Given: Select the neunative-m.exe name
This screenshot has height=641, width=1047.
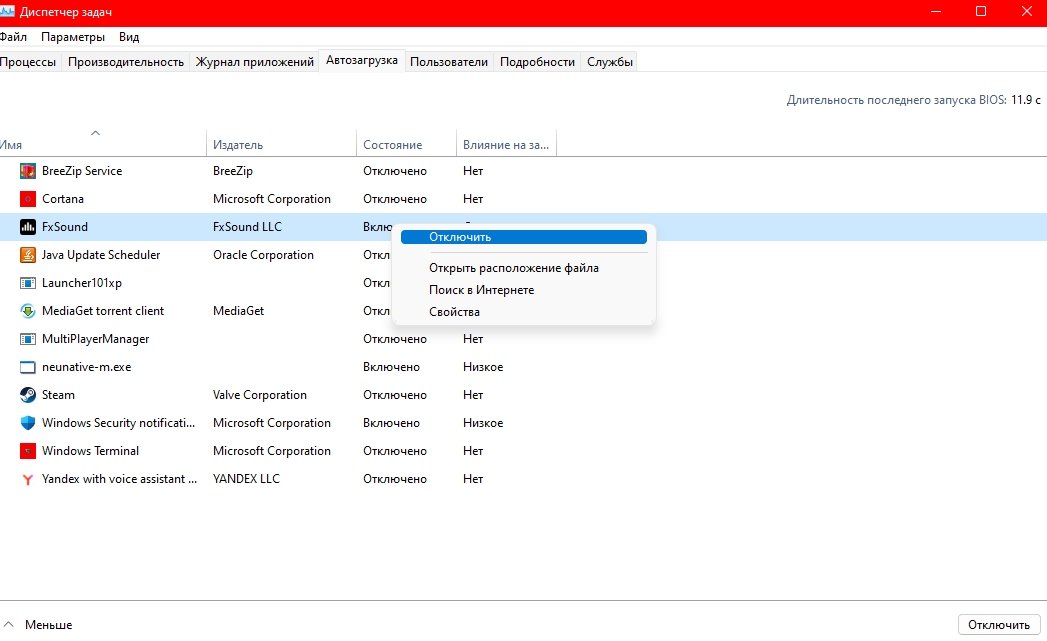Looking at the screenshot, I should (x=86, y=367).
